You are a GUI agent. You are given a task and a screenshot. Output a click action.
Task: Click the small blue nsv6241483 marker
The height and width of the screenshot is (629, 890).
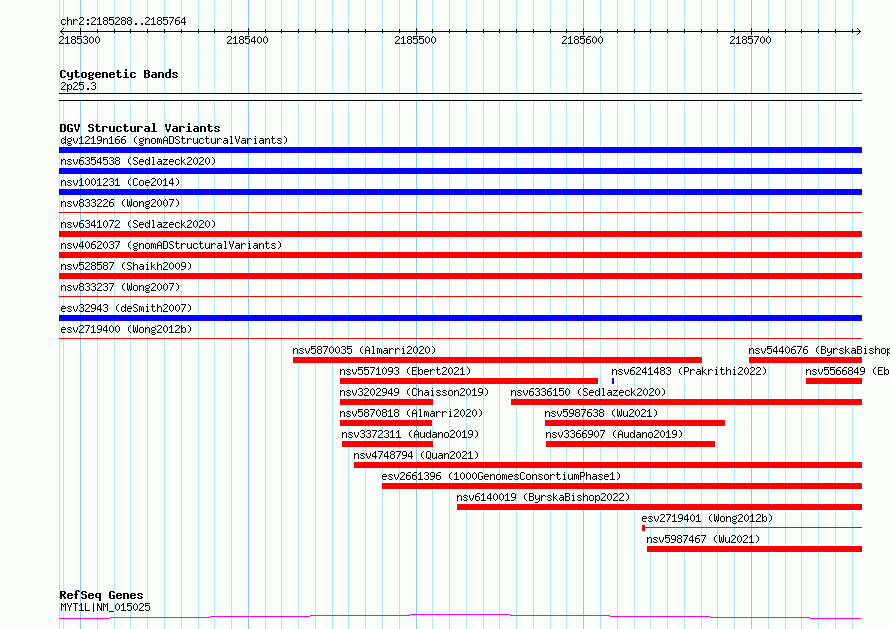coord(613,381)
